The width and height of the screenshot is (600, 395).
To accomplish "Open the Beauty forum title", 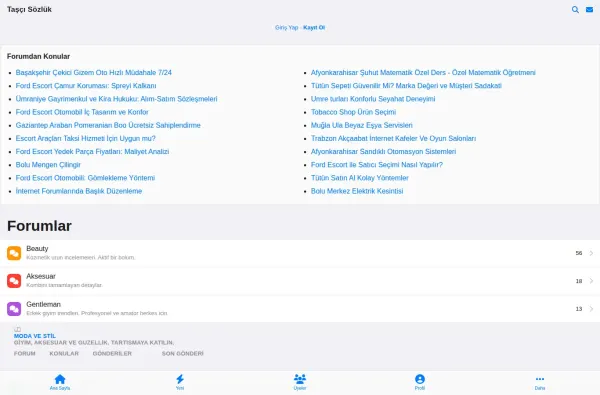I will pos(37,249).
